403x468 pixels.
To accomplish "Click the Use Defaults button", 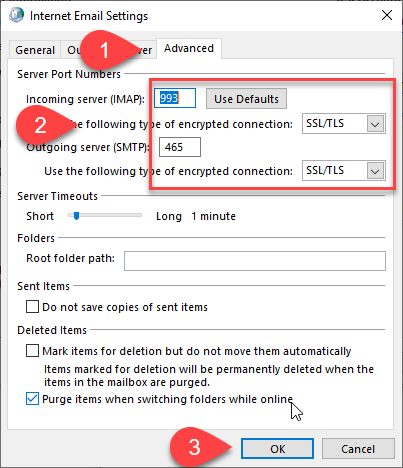I will click(246, 99).
